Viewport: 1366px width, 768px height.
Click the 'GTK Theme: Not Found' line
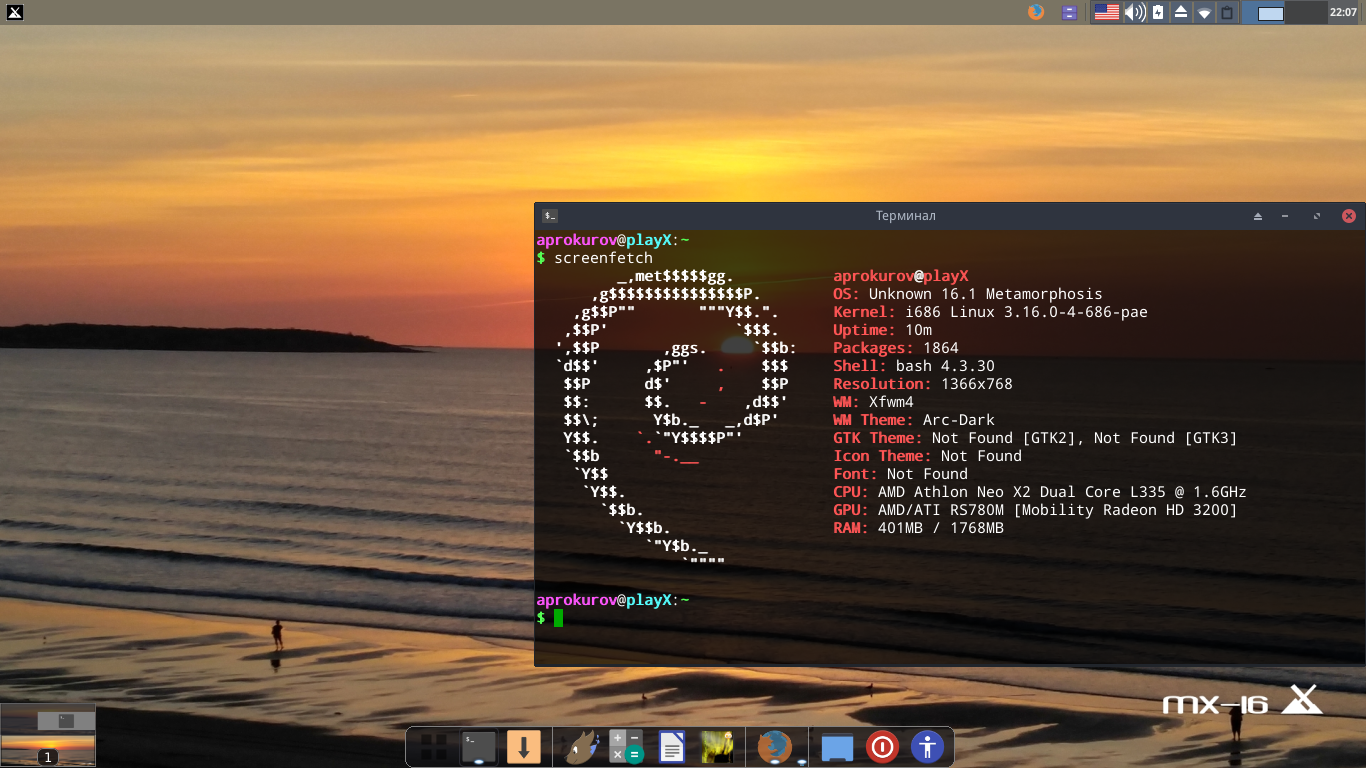(1035, 438)
